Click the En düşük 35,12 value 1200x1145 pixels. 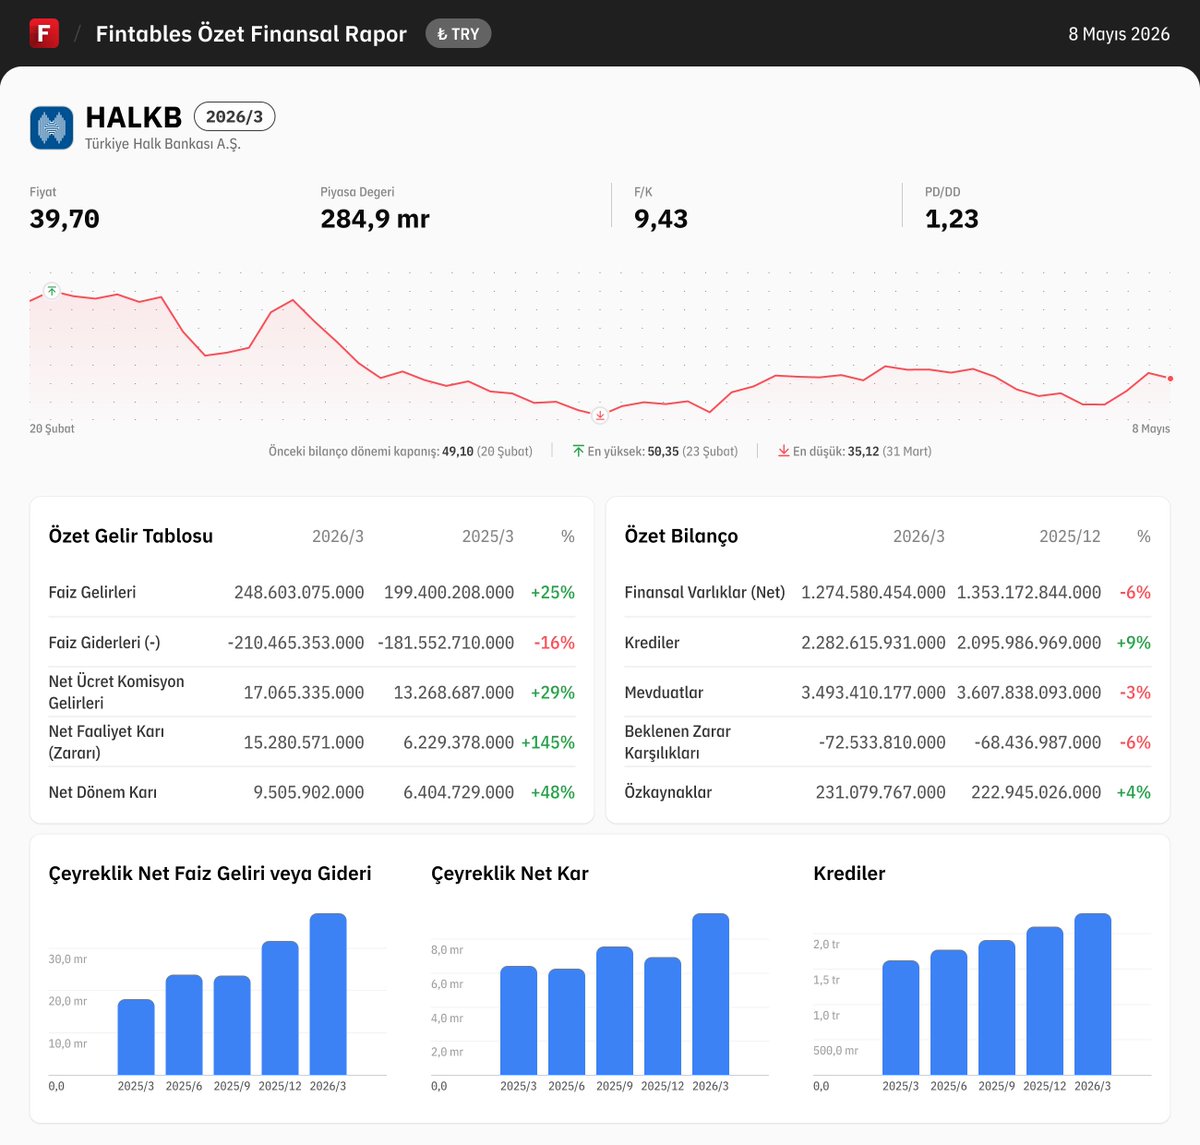(862, 452)
